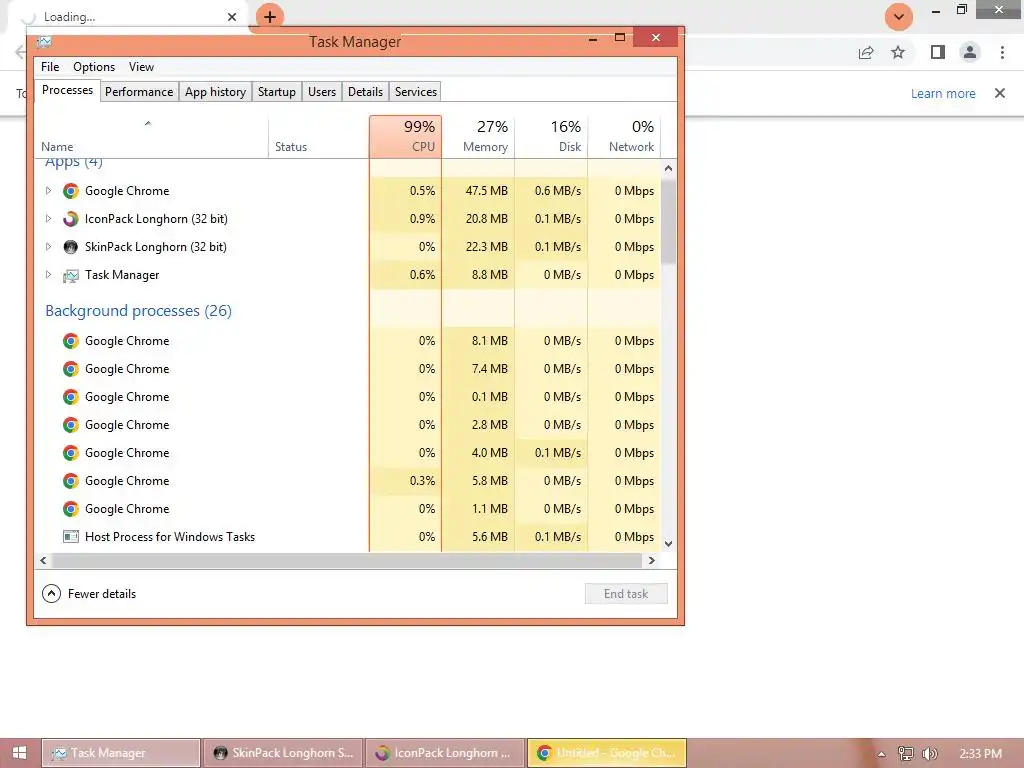Image resolution: width=1024 pixels, height=768 pixels.
Task: Open volume tray icon
Action: tap(929, 754)
